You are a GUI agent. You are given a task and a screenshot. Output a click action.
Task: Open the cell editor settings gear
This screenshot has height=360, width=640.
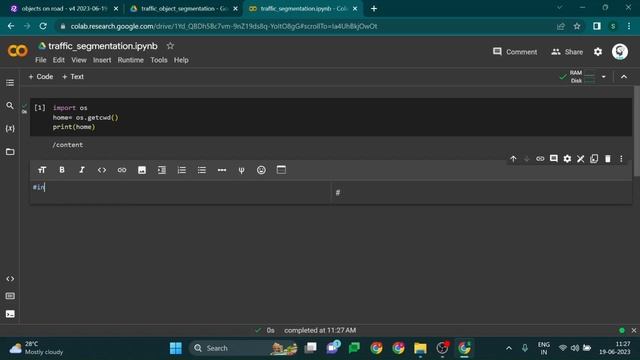[x=567, y=159]
